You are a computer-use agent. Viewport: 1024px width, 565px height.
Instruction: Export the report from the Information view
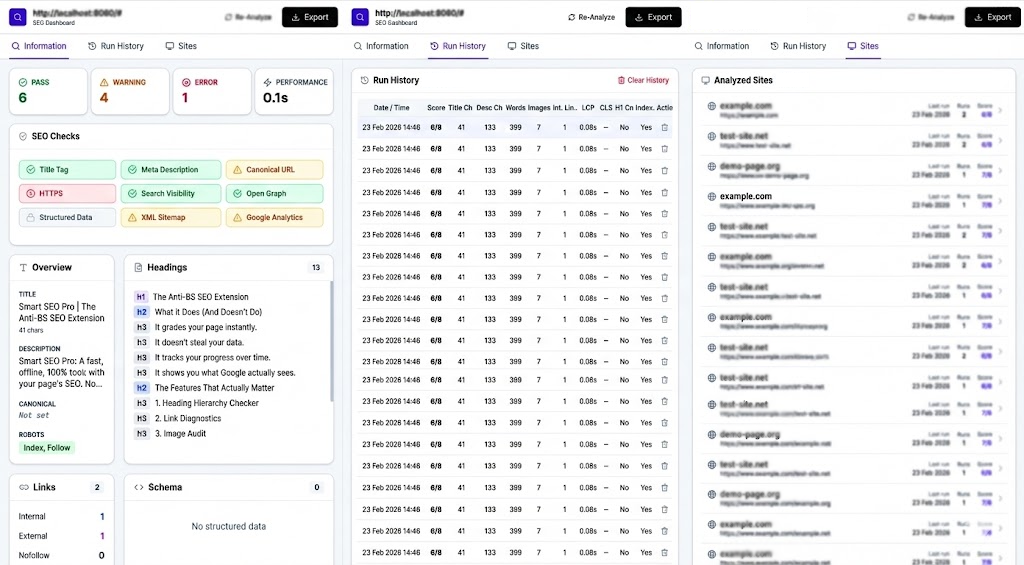click(x=310, y=18)
